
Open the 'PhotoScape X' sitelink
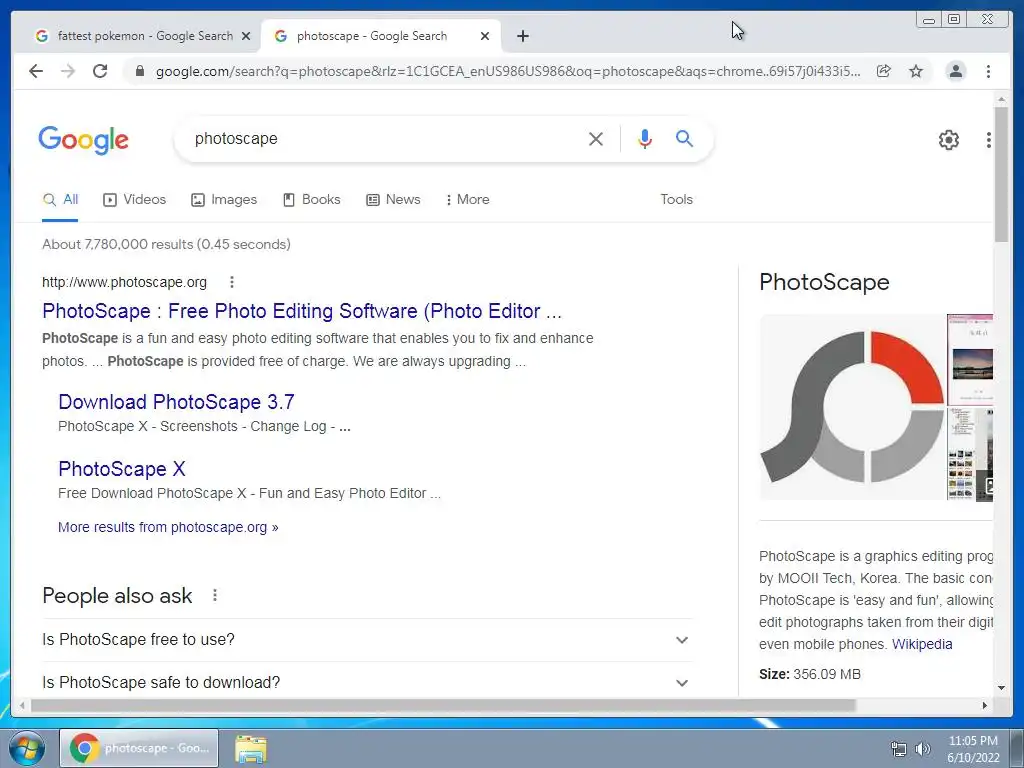click(122, 469)
